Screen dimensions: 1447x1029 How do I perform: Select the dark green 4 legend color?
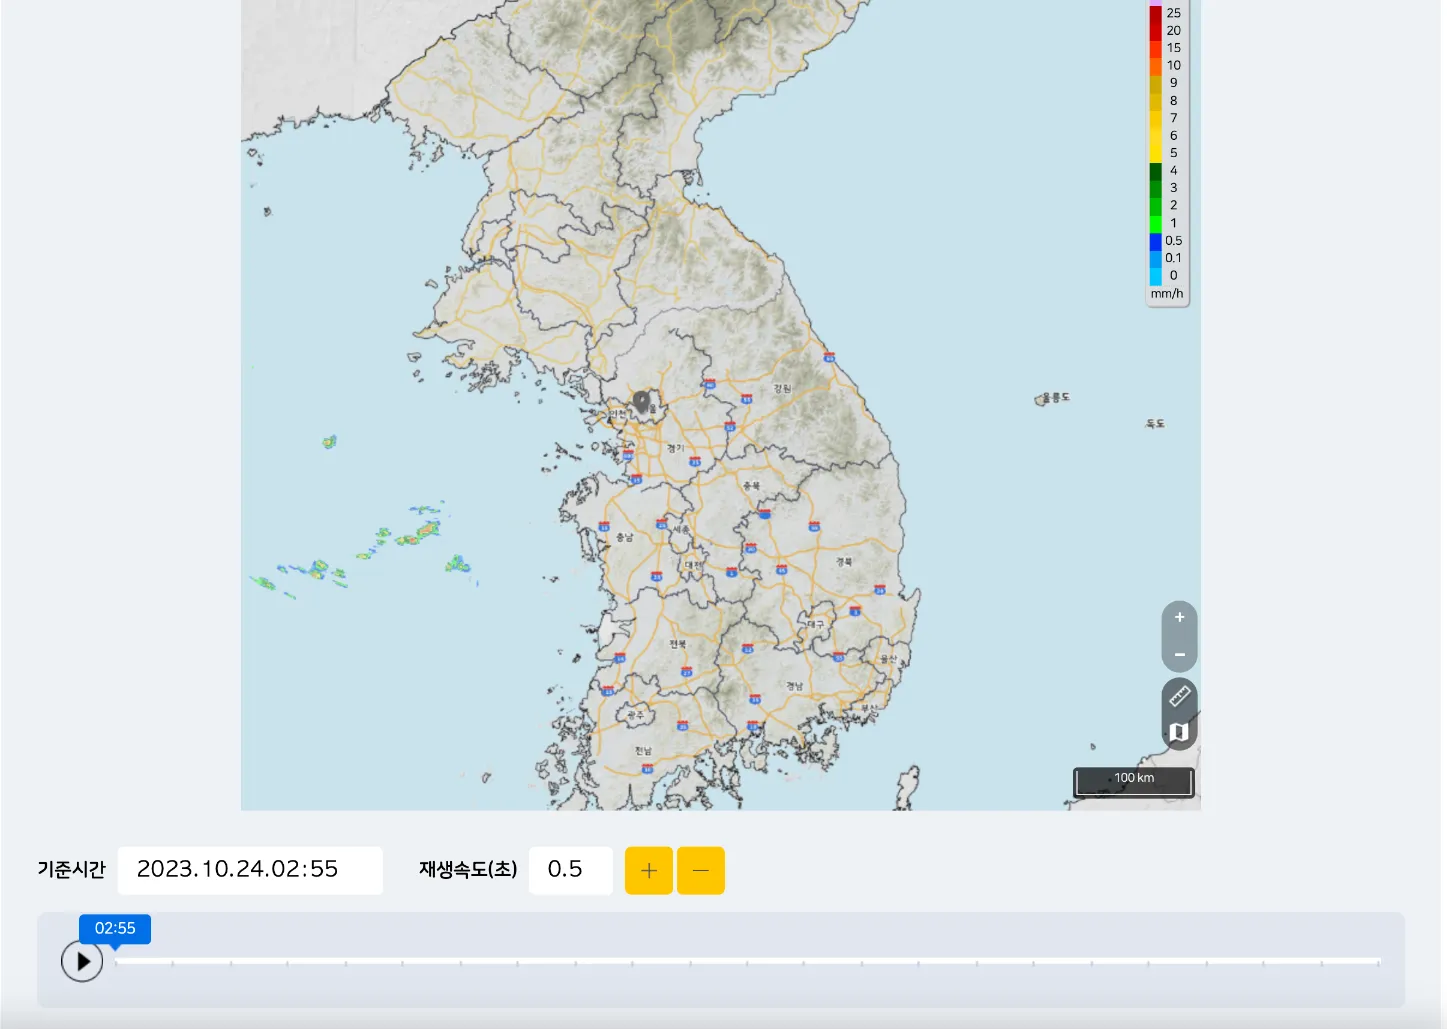(1155, 171)
